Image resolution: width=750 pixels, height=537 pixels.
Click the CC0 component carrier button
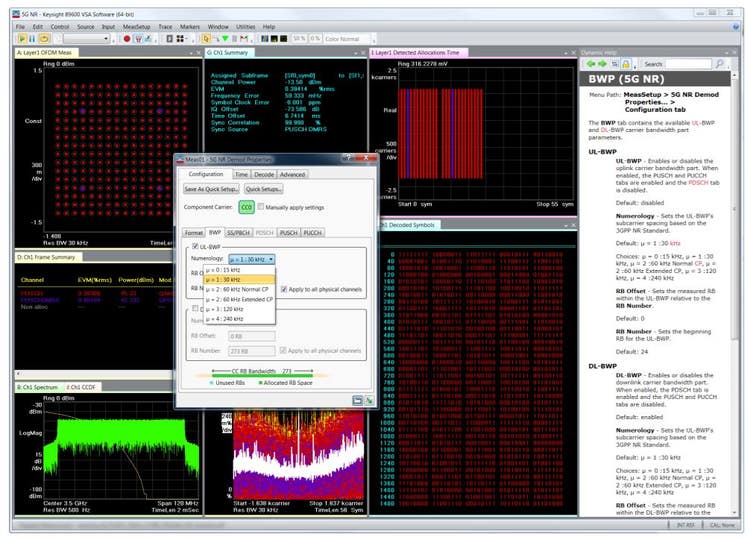tap(246, 207)
